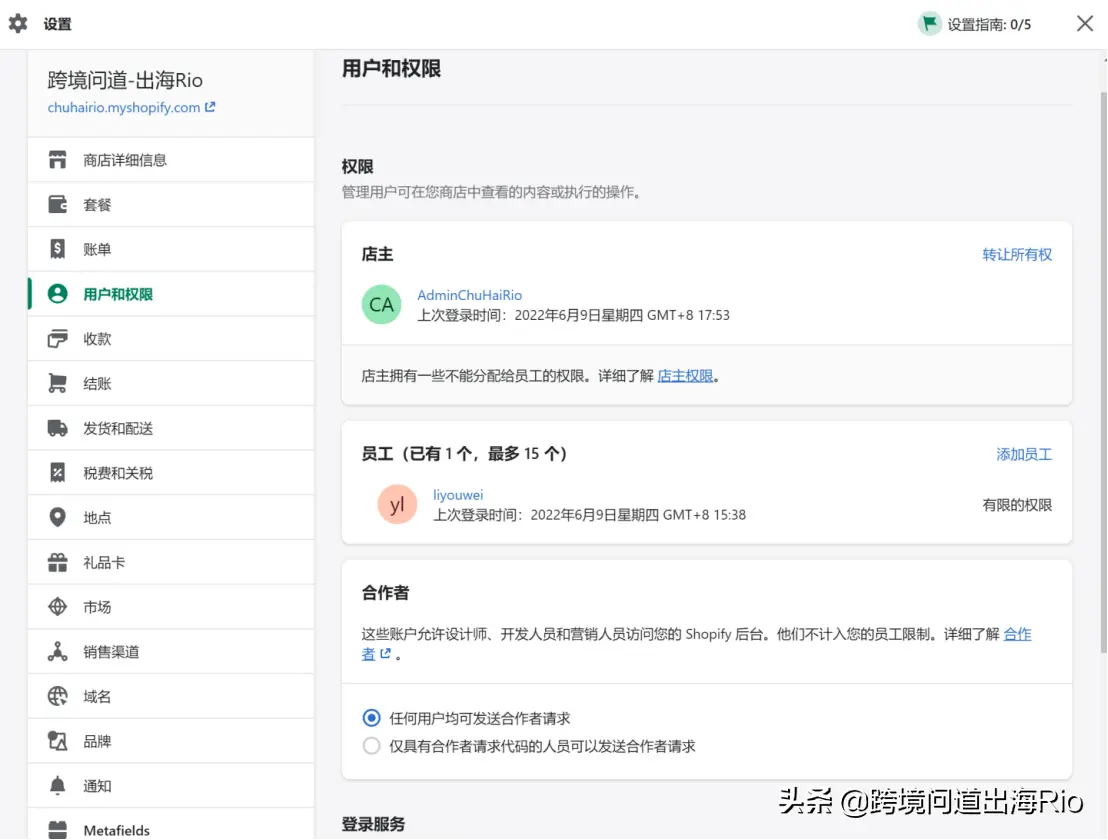Select the payments card icon
Viewport: 1108px width, 840px height.
(x=58, y=339)
